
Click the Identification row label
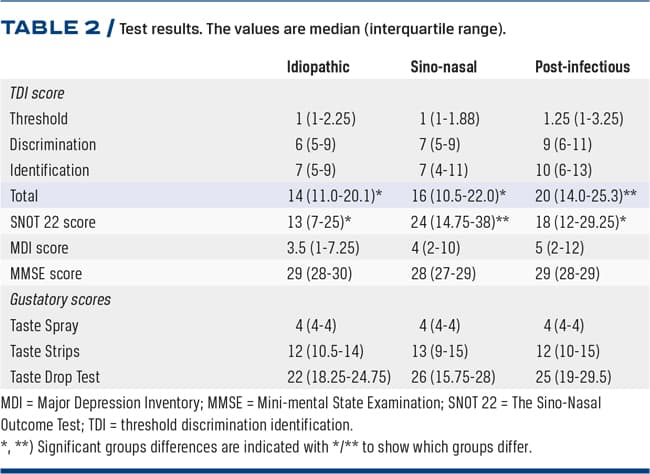pyautogui.click(x=50, y=170)
